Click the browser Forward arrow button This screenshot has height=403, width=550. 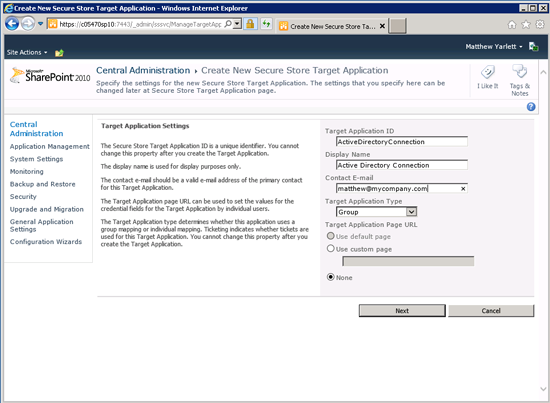coord(28,24)
